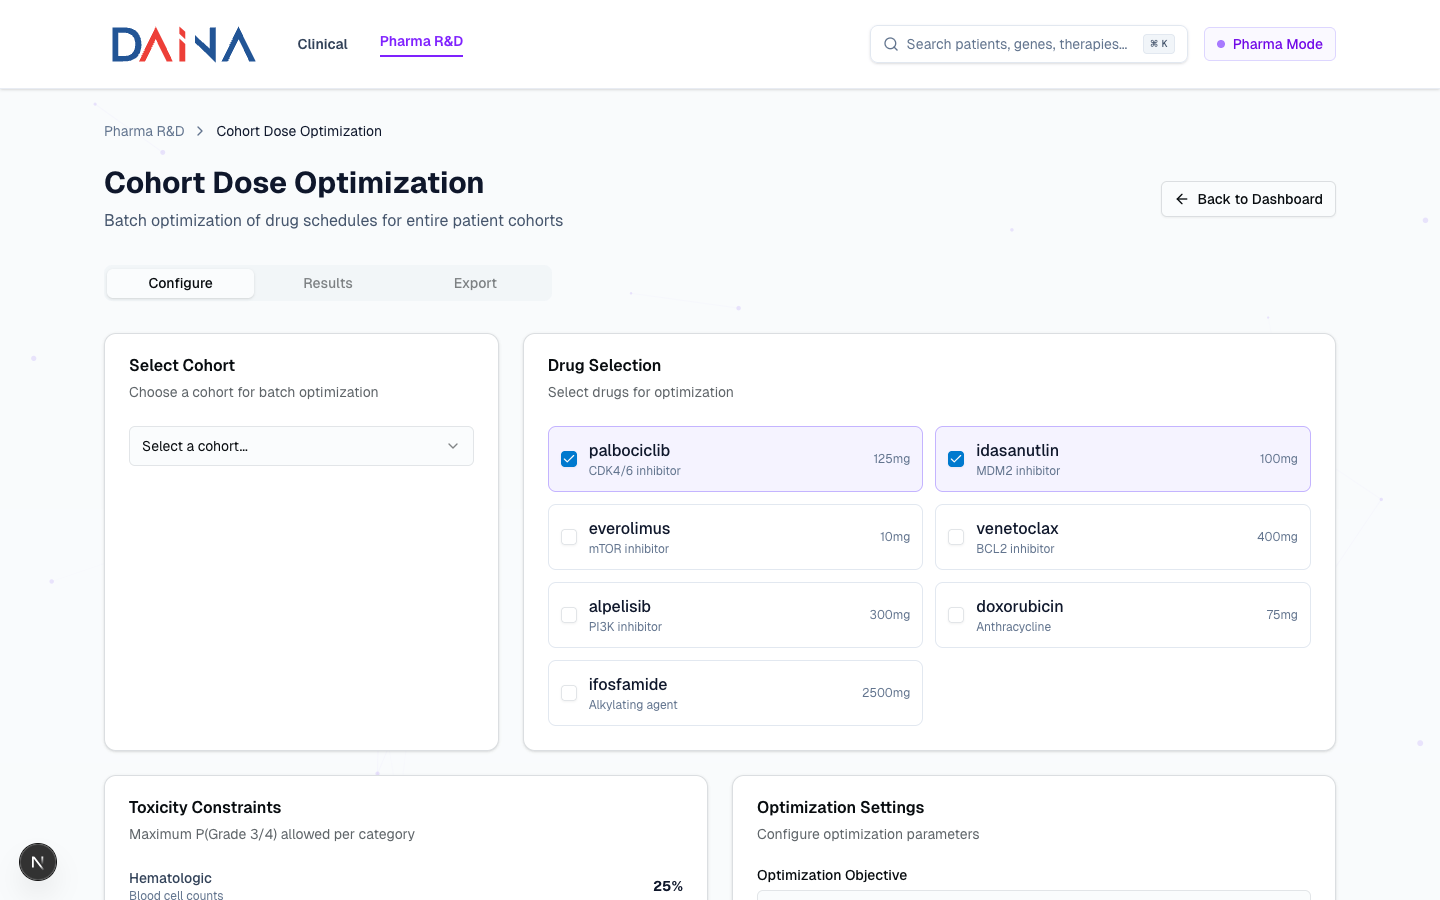1440x900 pixels.
Task: Enable the everolimus checkbox
Action: (569, 537)
